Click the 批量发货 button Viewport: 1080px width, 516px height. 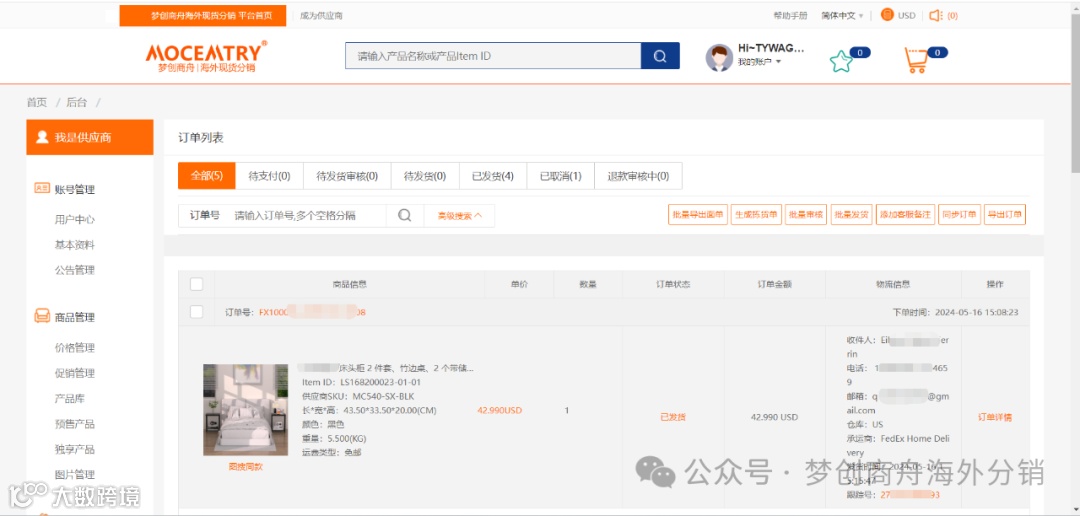[x=851, y=214]
